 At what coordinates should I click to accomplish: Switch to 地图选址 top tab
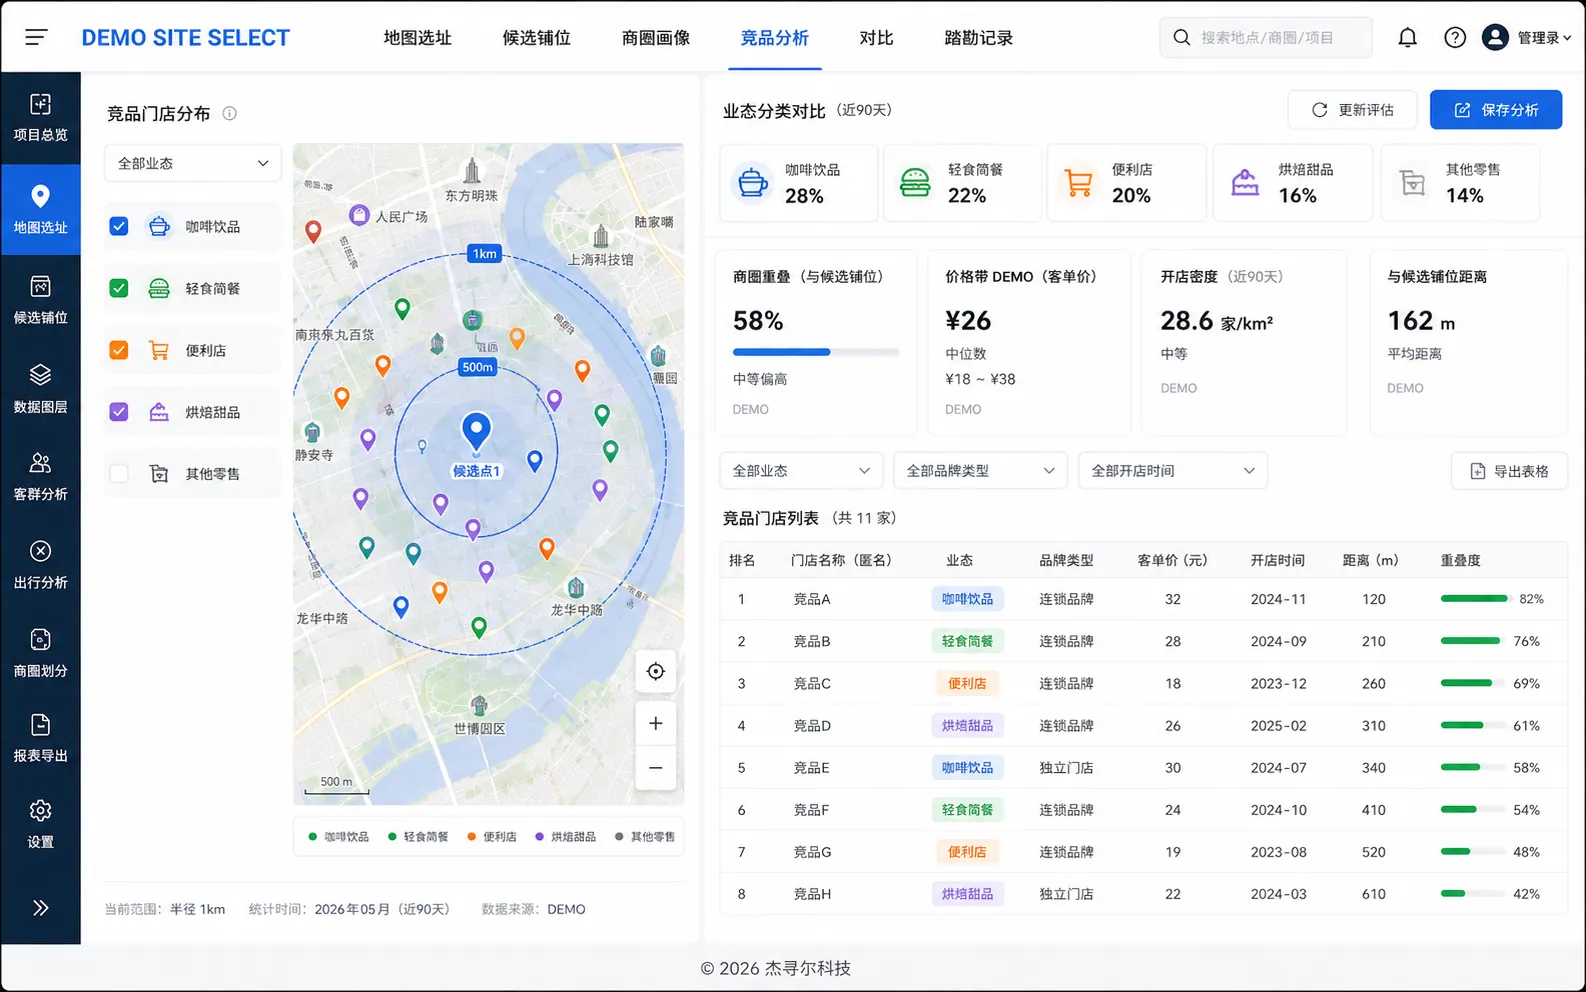[x=418, y=38]
